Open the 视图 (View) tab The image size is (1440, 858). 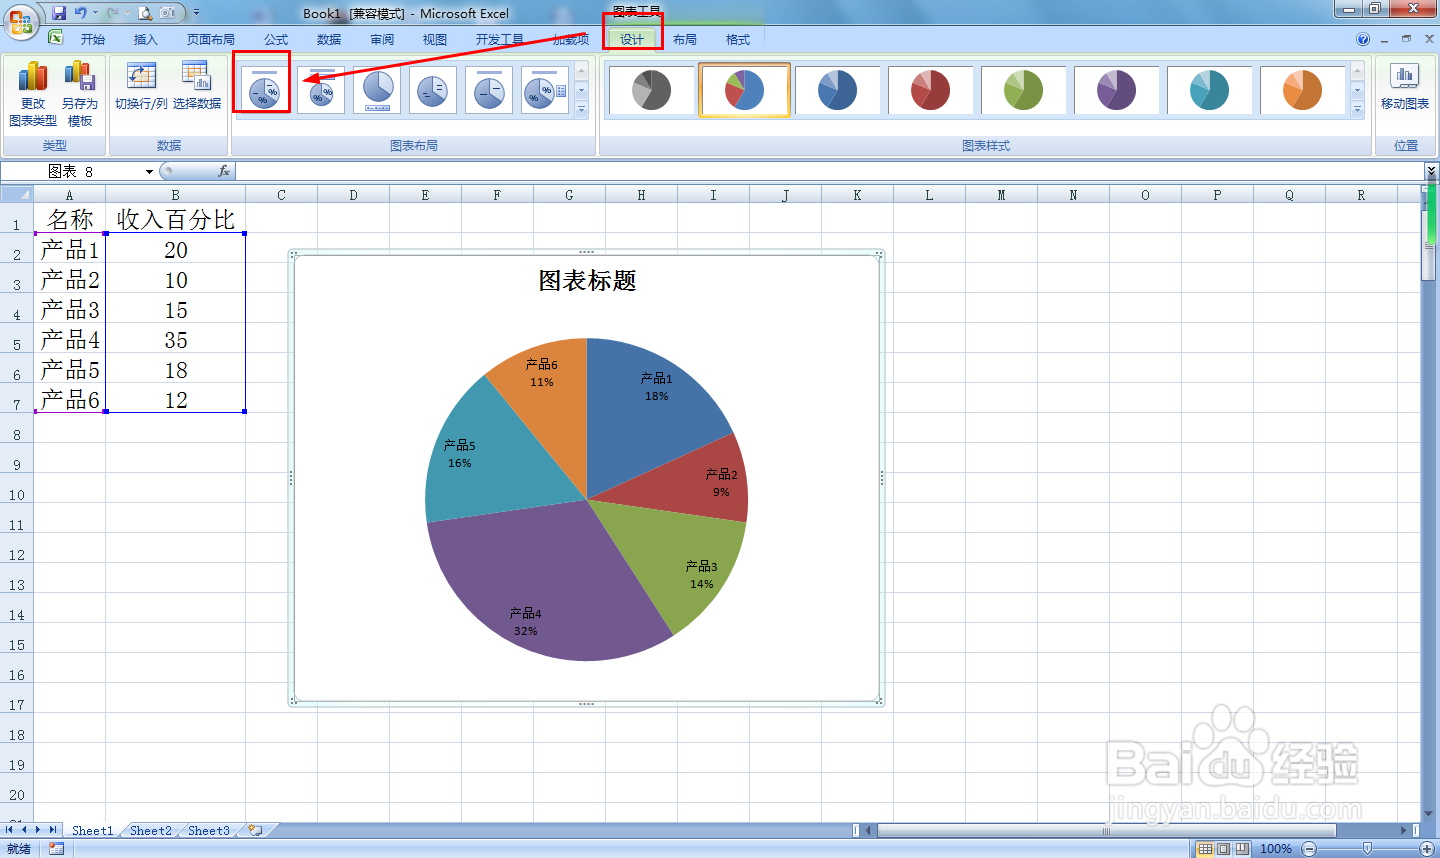[435, 39]
